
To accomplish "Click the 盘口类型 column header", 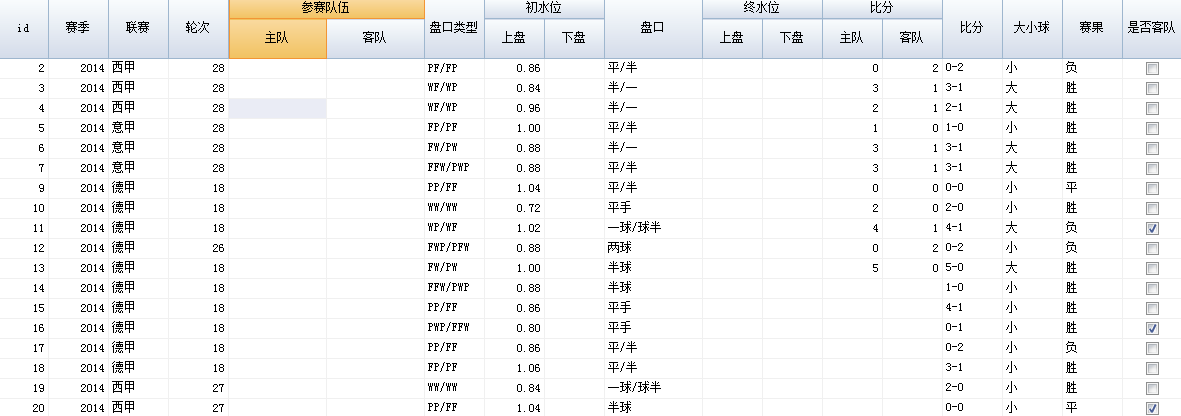I will tap(454, 29).
